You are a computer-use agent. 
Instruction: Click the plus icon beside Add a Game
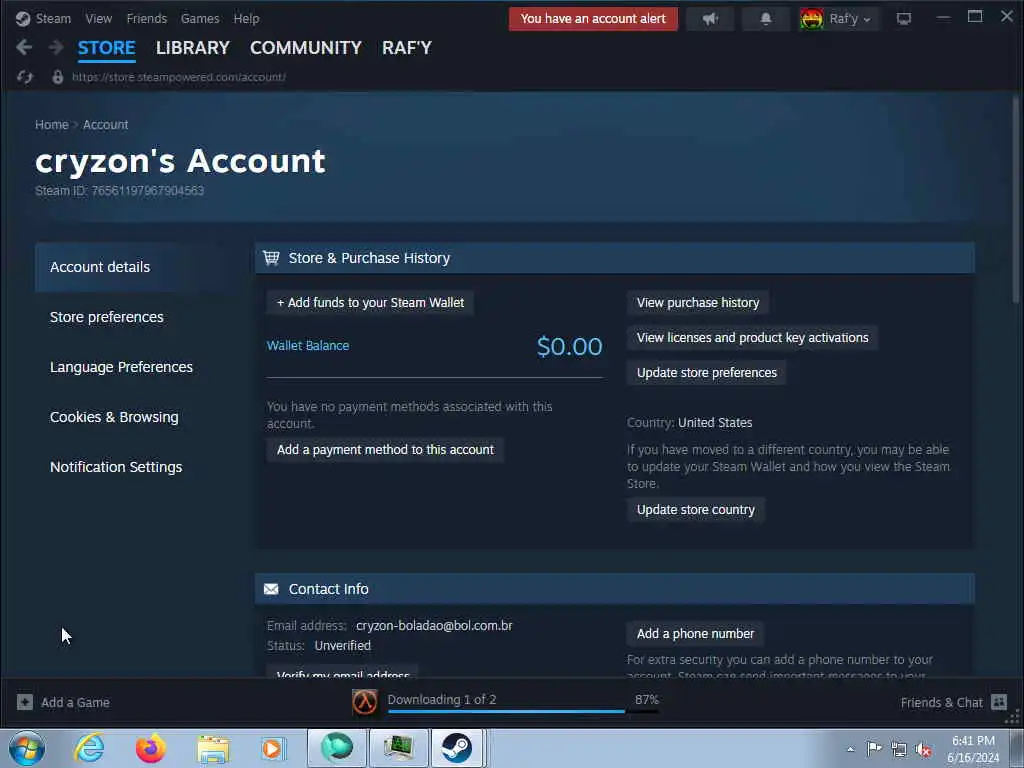pos(25,702)
